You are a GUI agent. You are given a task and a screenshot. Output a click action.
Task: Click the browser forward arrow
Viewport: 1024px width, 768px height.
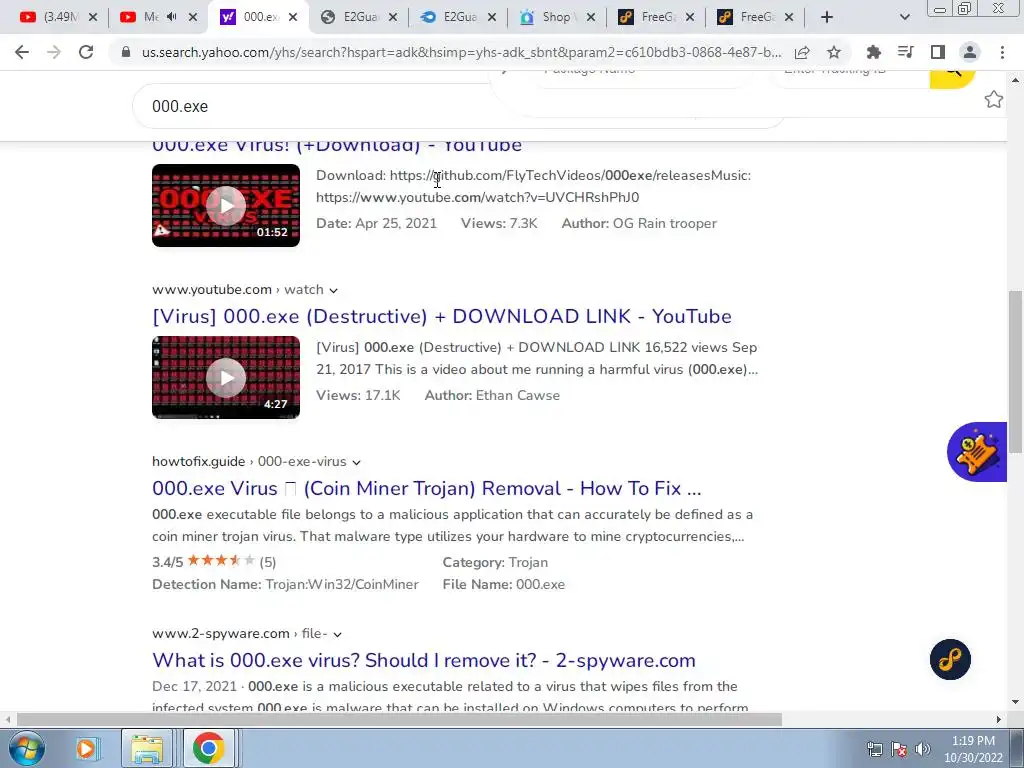tap(54, 52)
